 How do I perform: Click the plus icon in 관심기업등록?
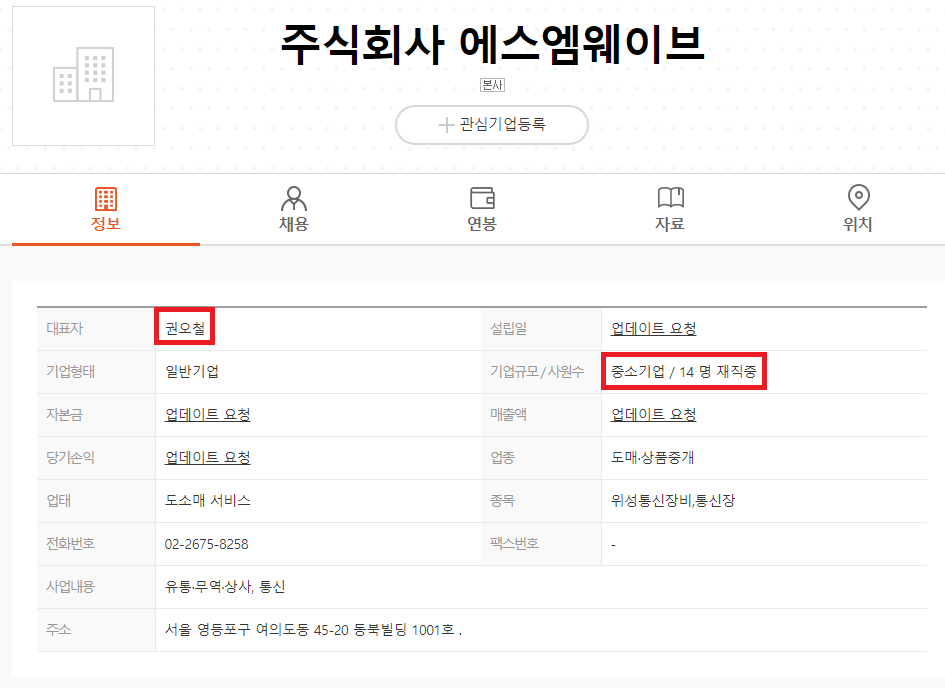[x=446, y=125]
